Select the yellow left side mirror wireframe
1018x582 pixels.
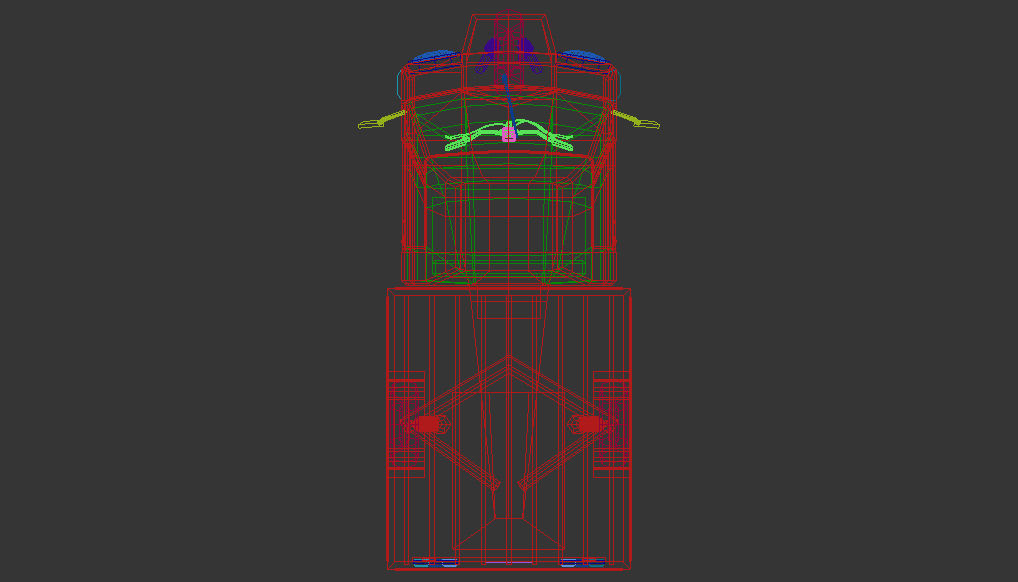click(x=382, y=120)
